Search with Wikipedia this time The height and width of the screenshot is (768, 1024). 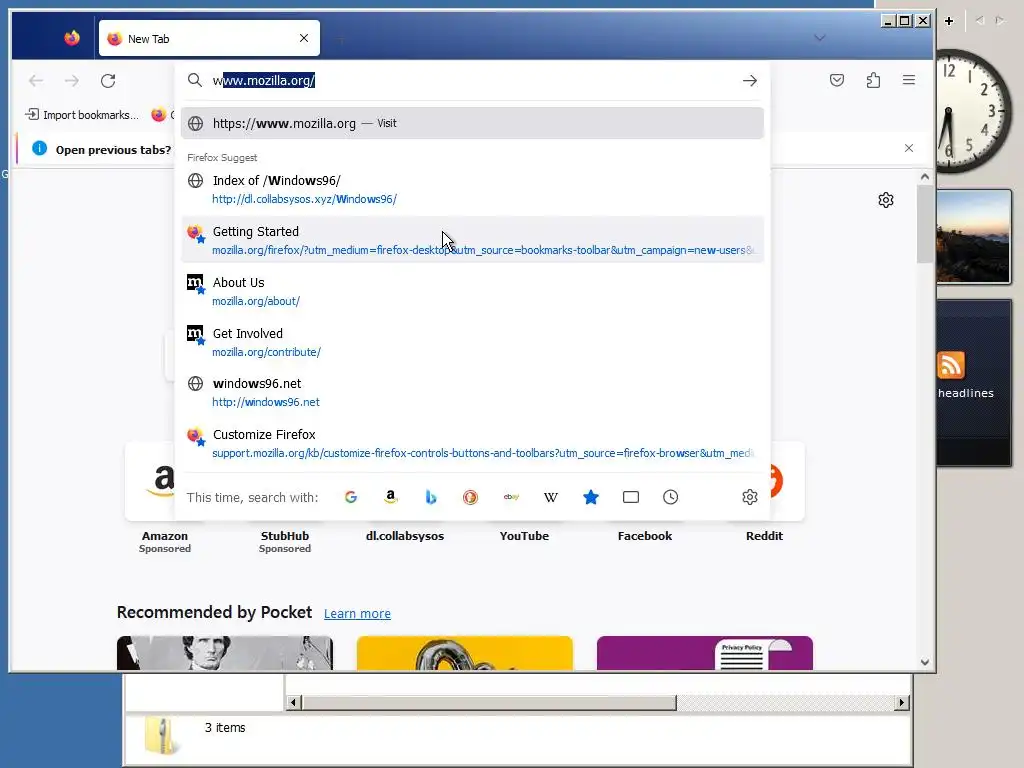(x=551, y=497)
